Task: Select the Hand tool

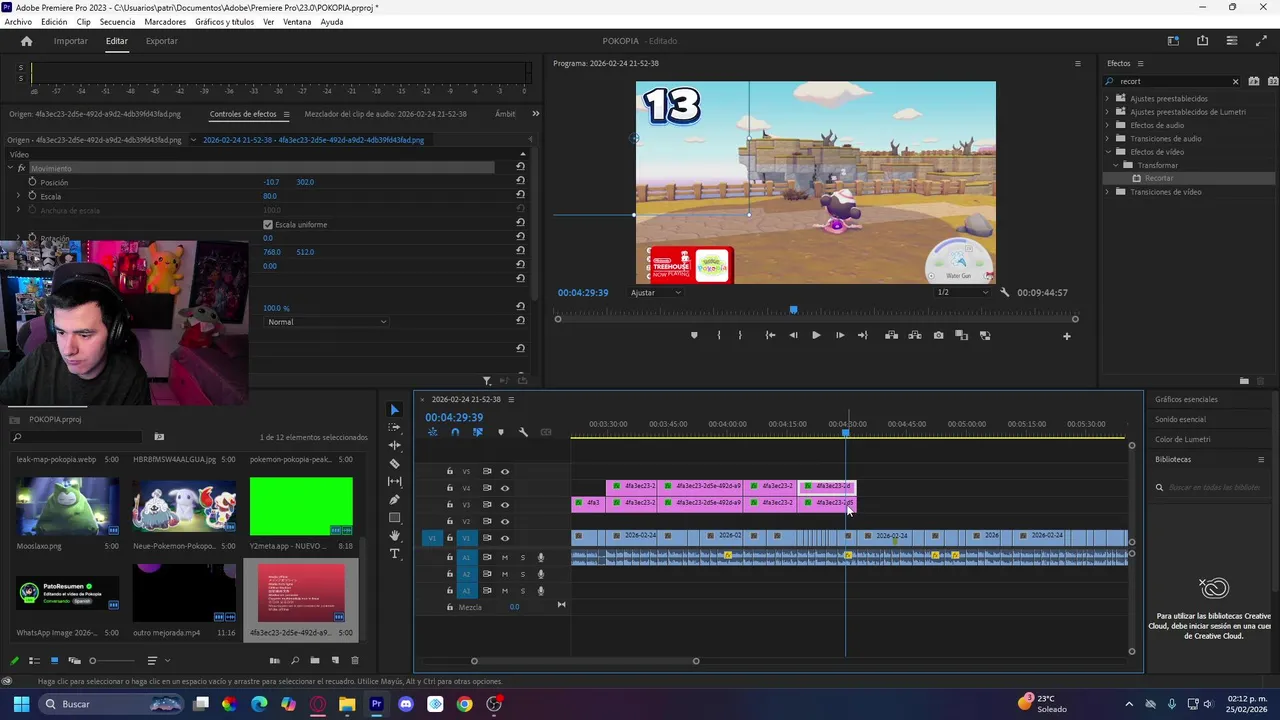Action: click(x=394, y=536)
